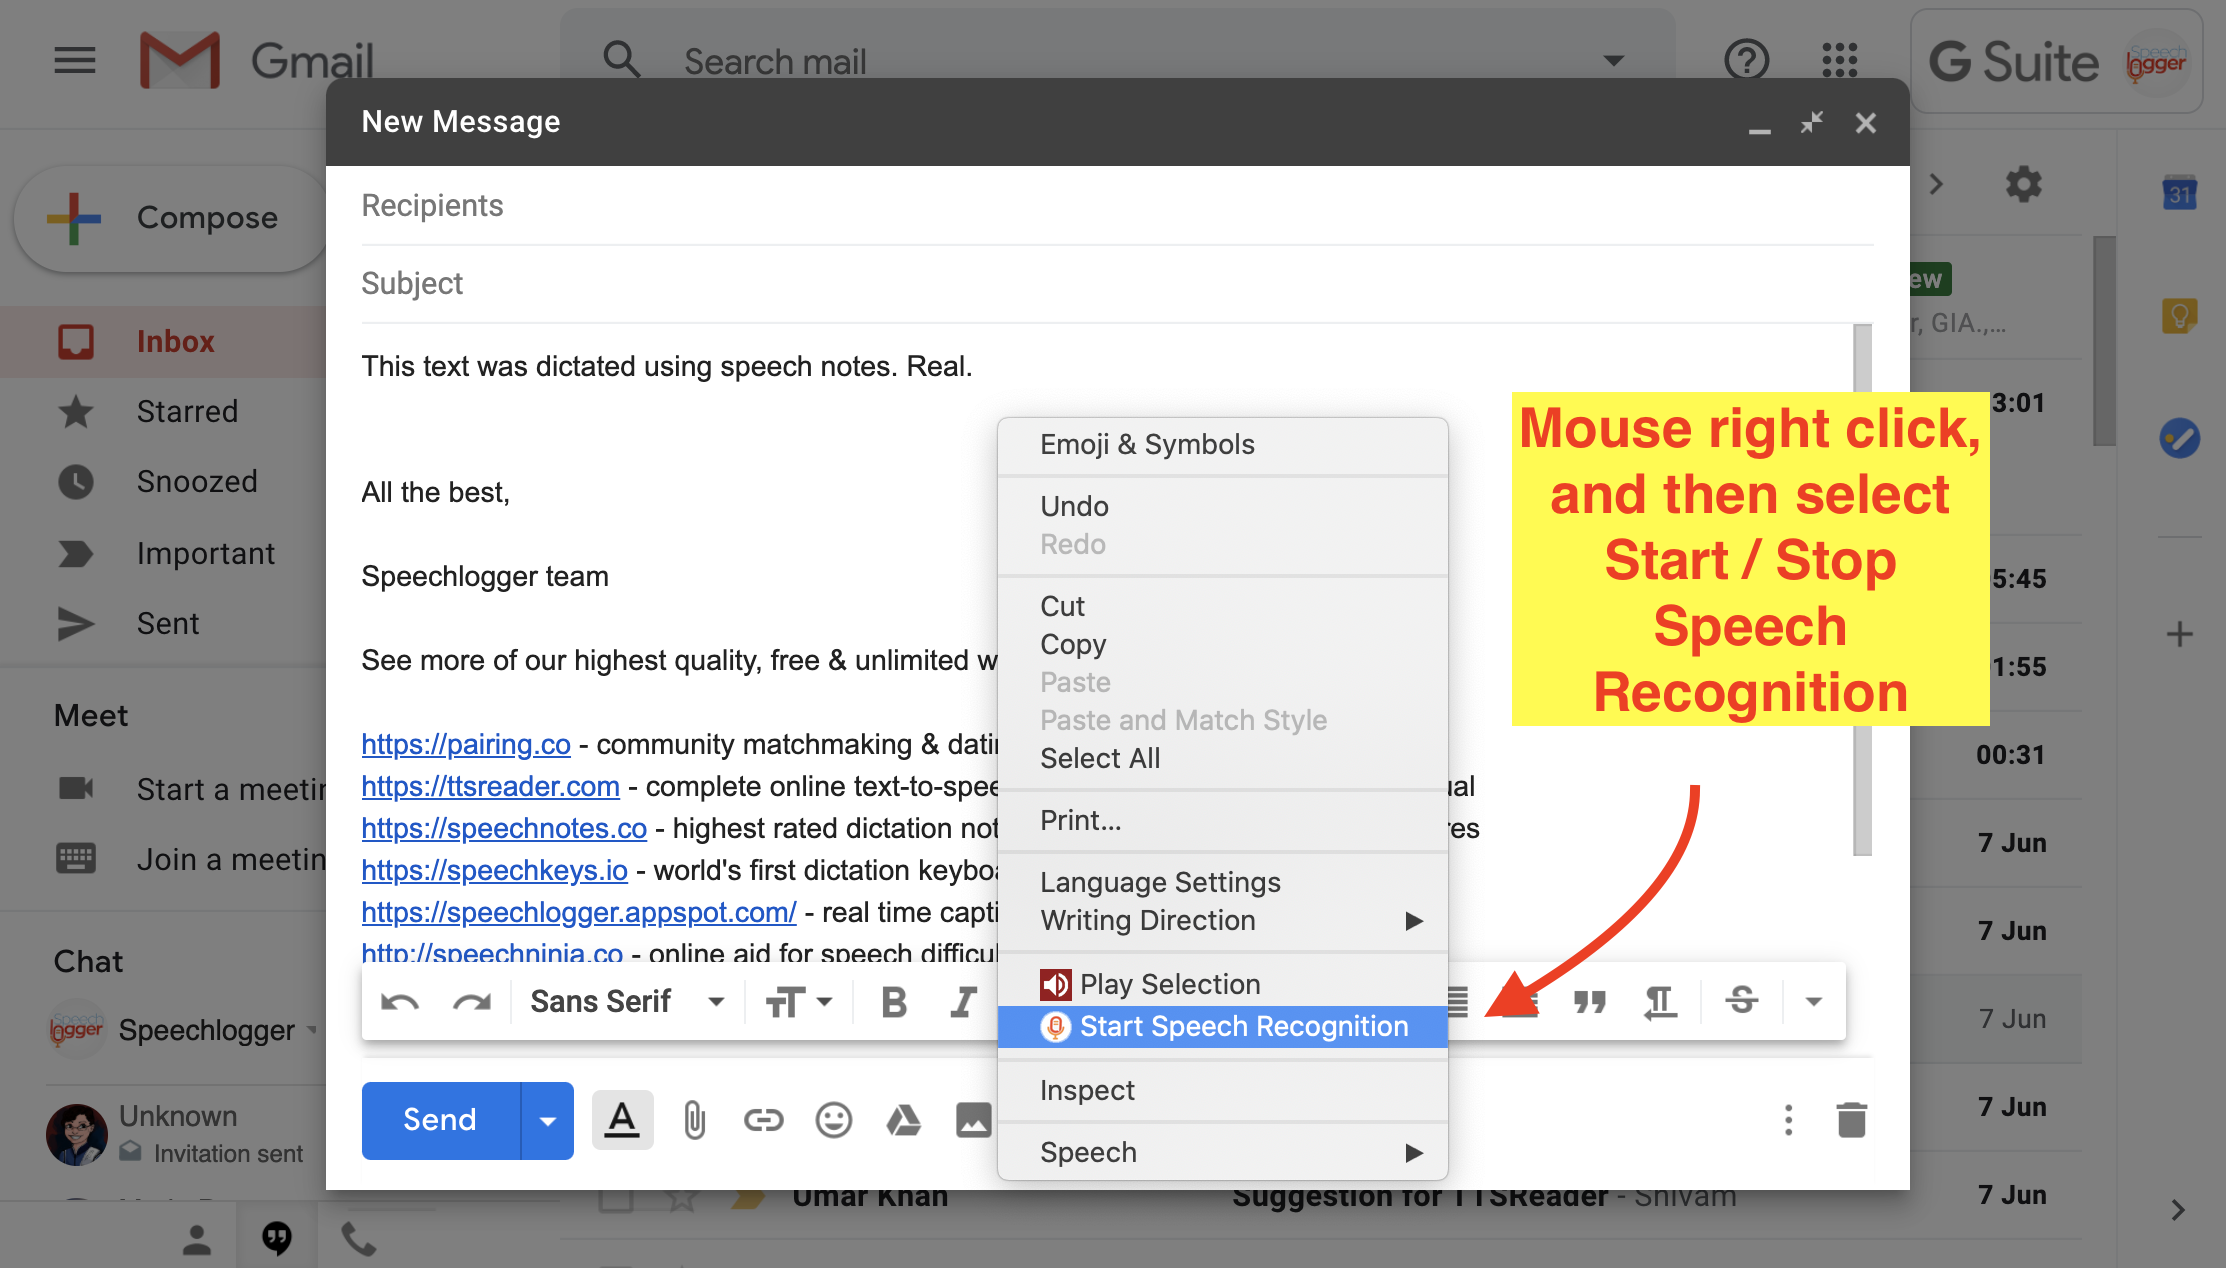The width and height of the screenshot is (2226, 1268).
Task: Toggle formatting options with the underlined A
Action: pos(622,1120)
